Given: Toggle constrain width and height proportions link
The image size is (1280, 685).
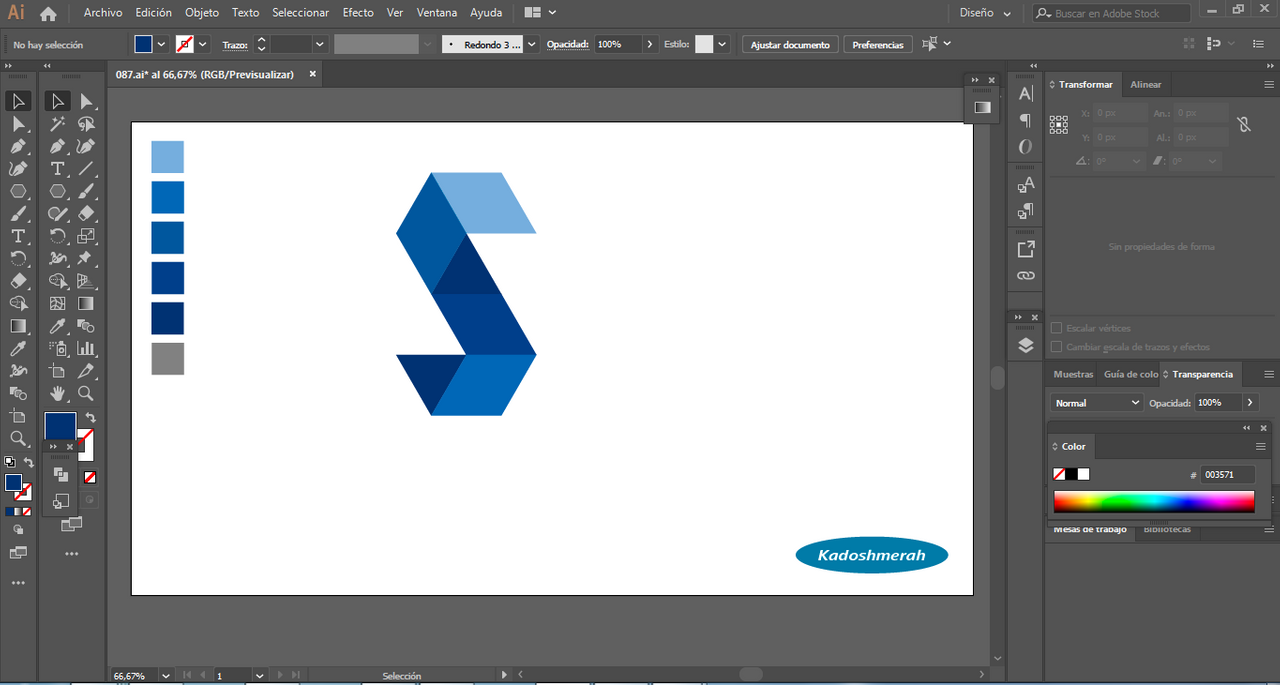Looking at the screenshot, I should tap(1243, 125).
